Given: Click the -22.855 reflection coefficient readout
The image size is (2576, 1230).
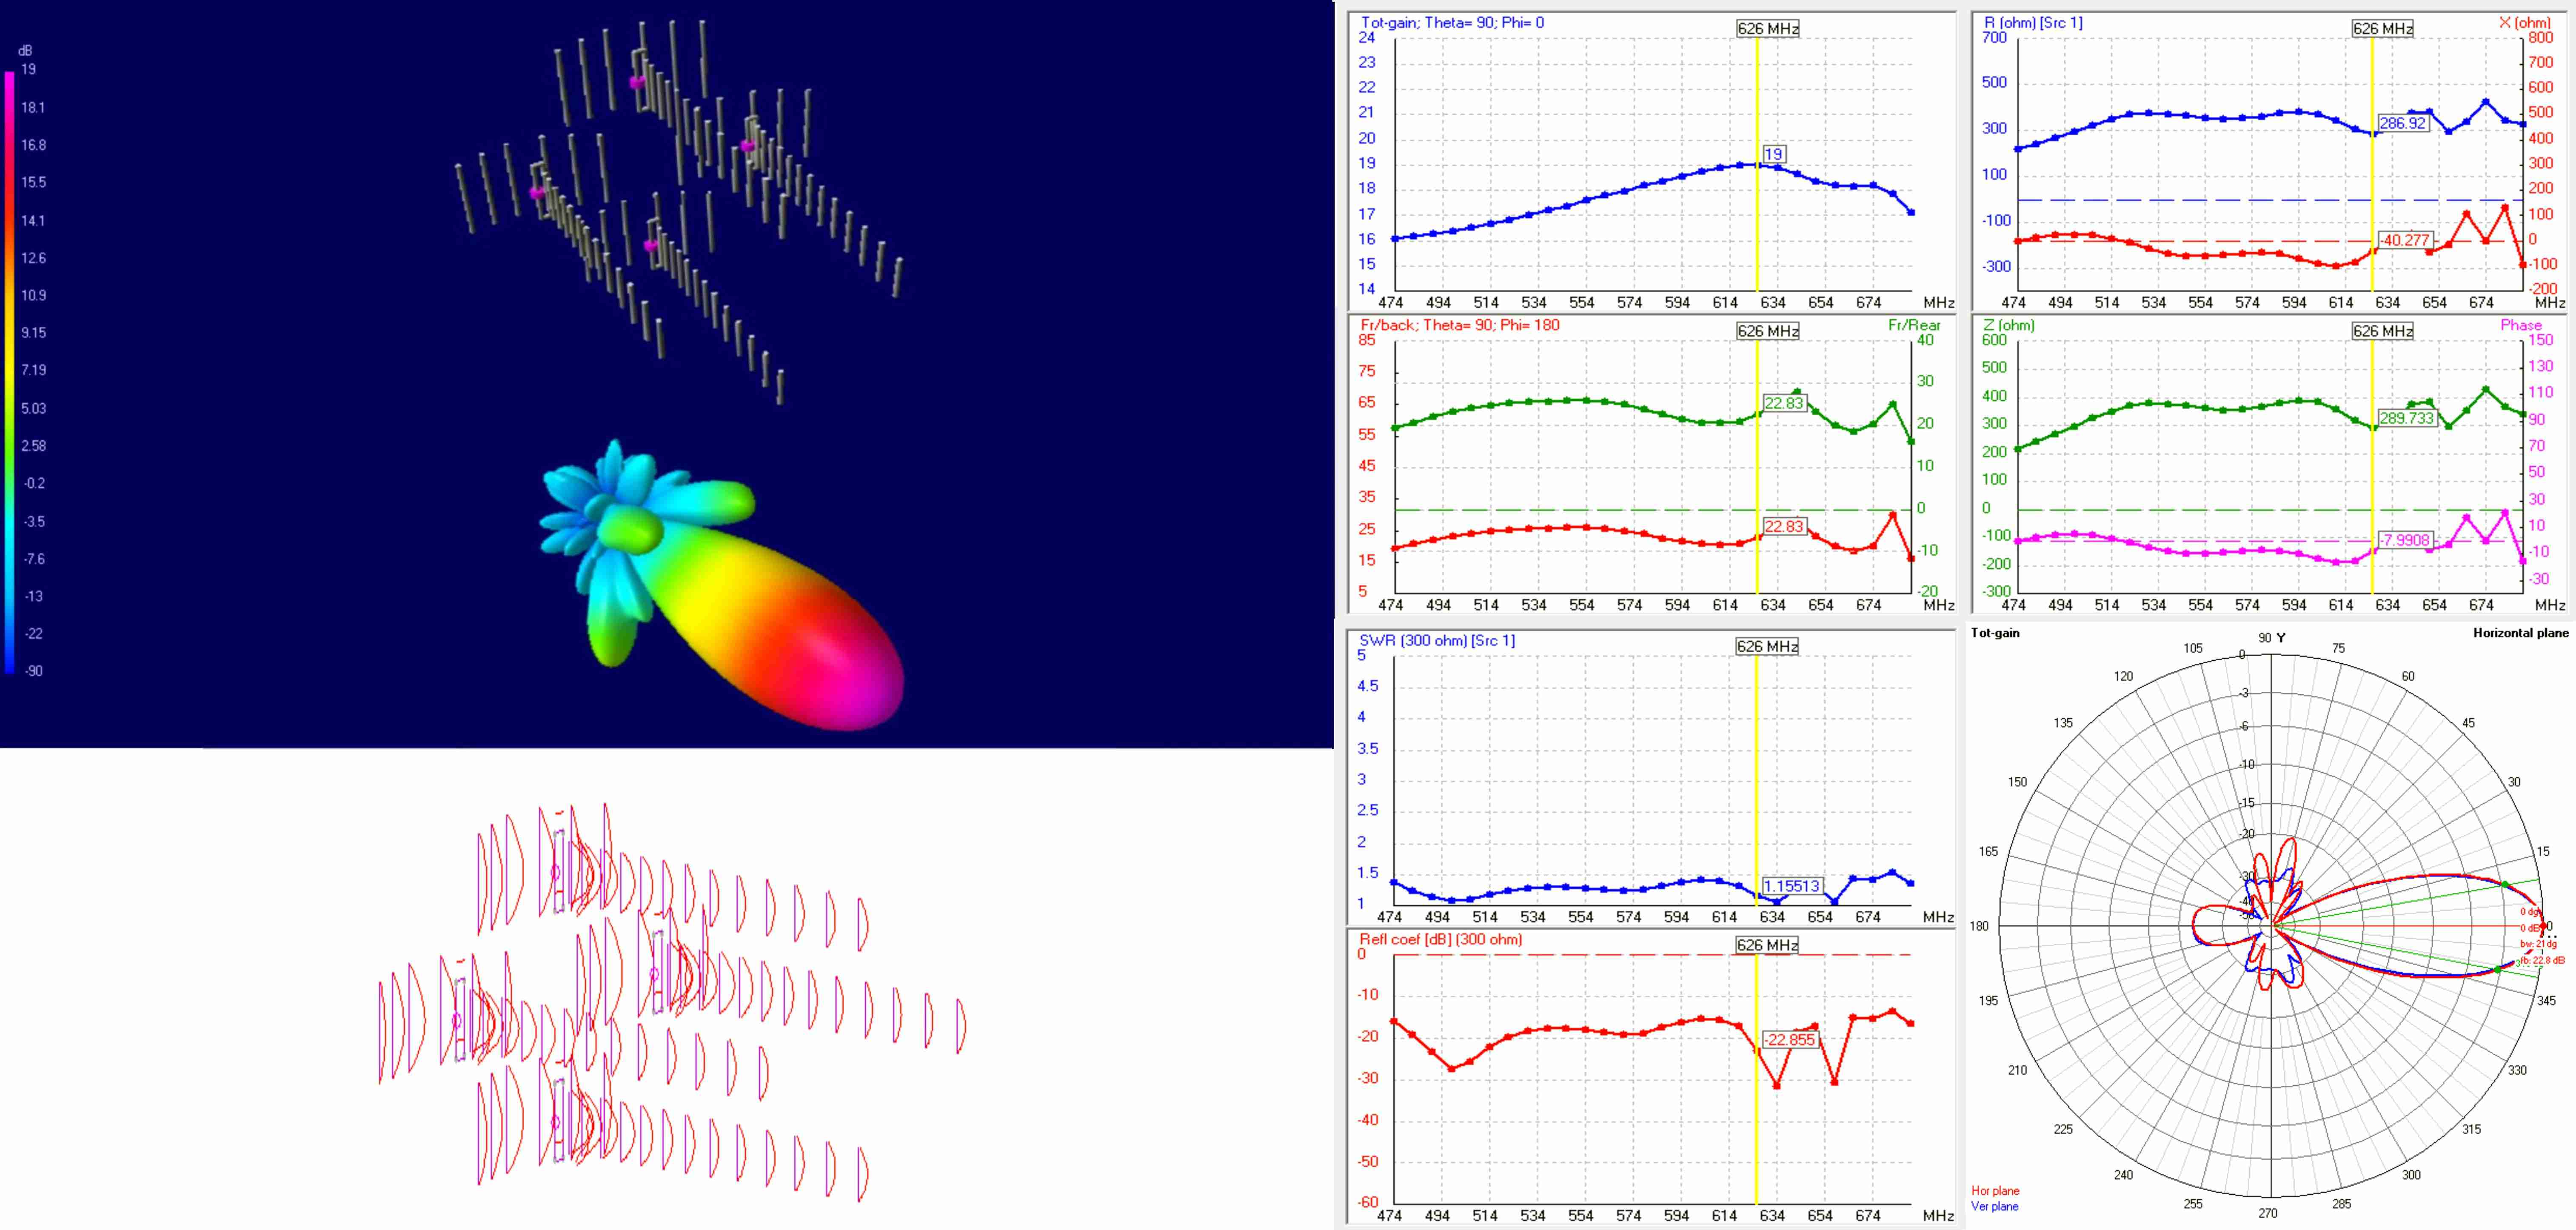Looking at the screenshot, I should coord(1789,1040).
